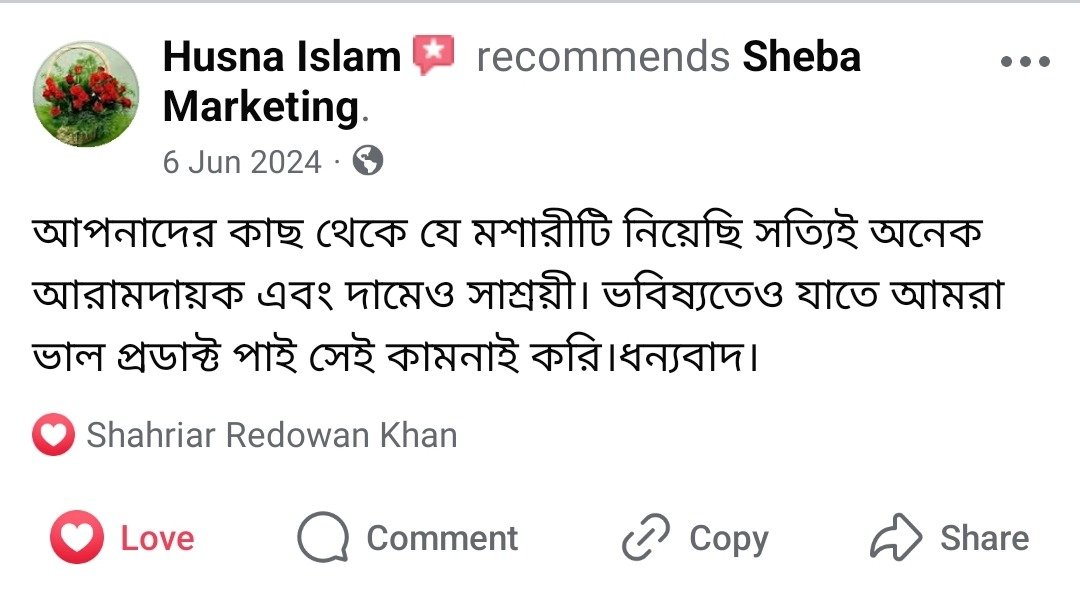
Task: Click the small heart reaction icon beside Shahriar
Action: click(x=54, y=436)
